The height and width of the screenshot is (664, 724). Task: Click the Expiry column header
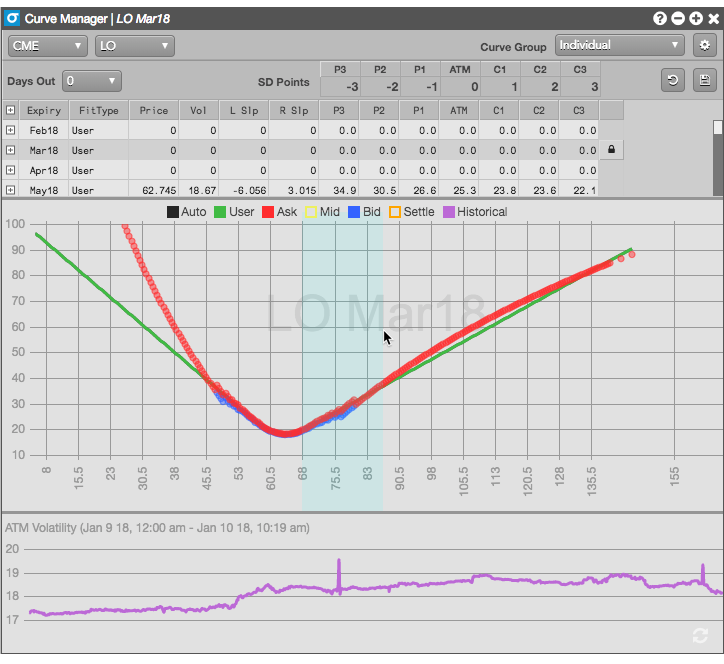(44, 110)
